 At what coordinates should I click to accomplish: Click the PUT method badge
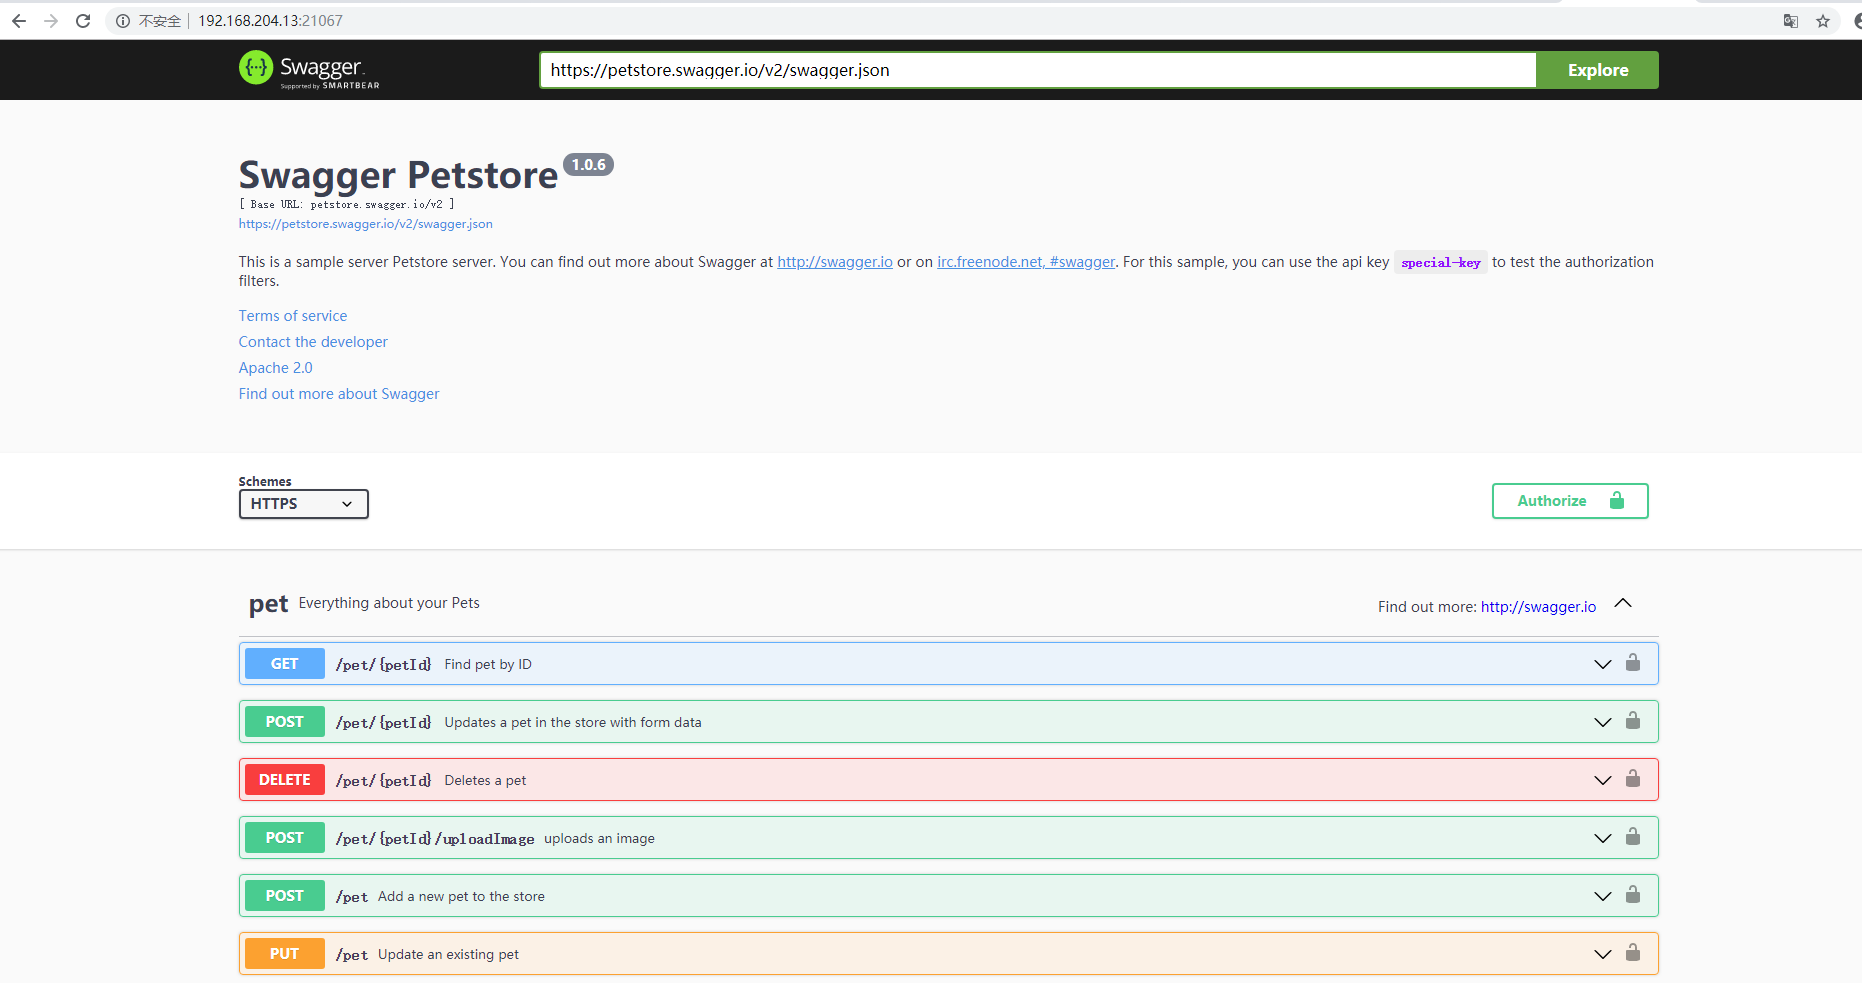284,954
